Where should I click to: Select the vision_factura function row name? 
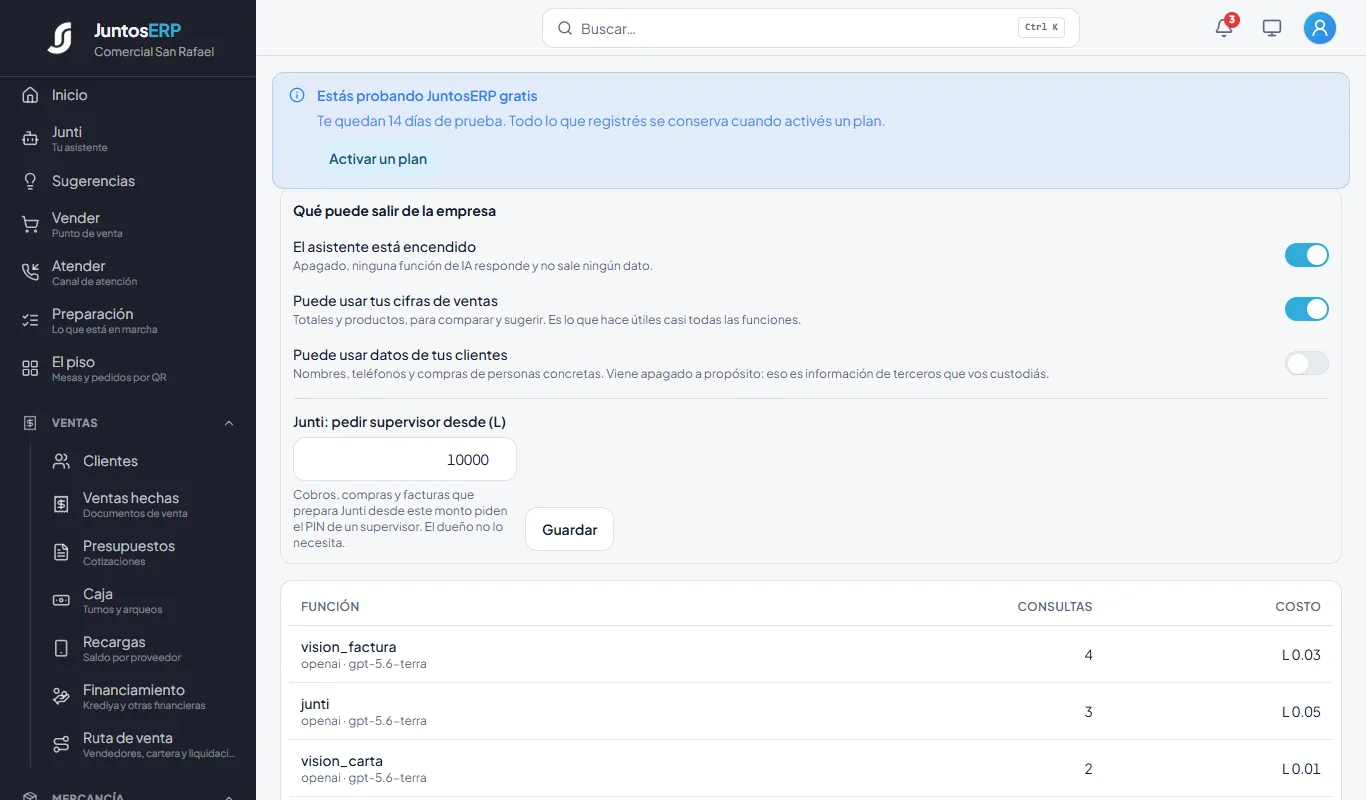[349, 647]
